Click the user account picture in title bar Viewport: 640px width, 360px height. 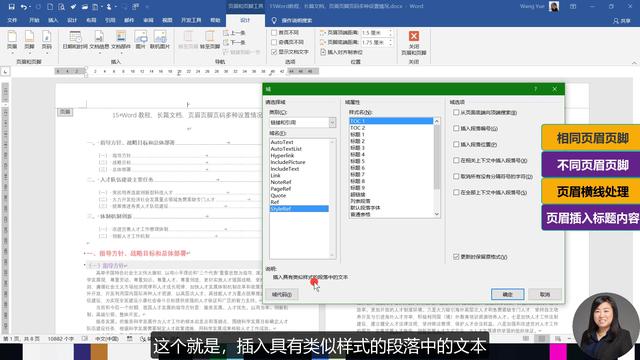point(554,7)
